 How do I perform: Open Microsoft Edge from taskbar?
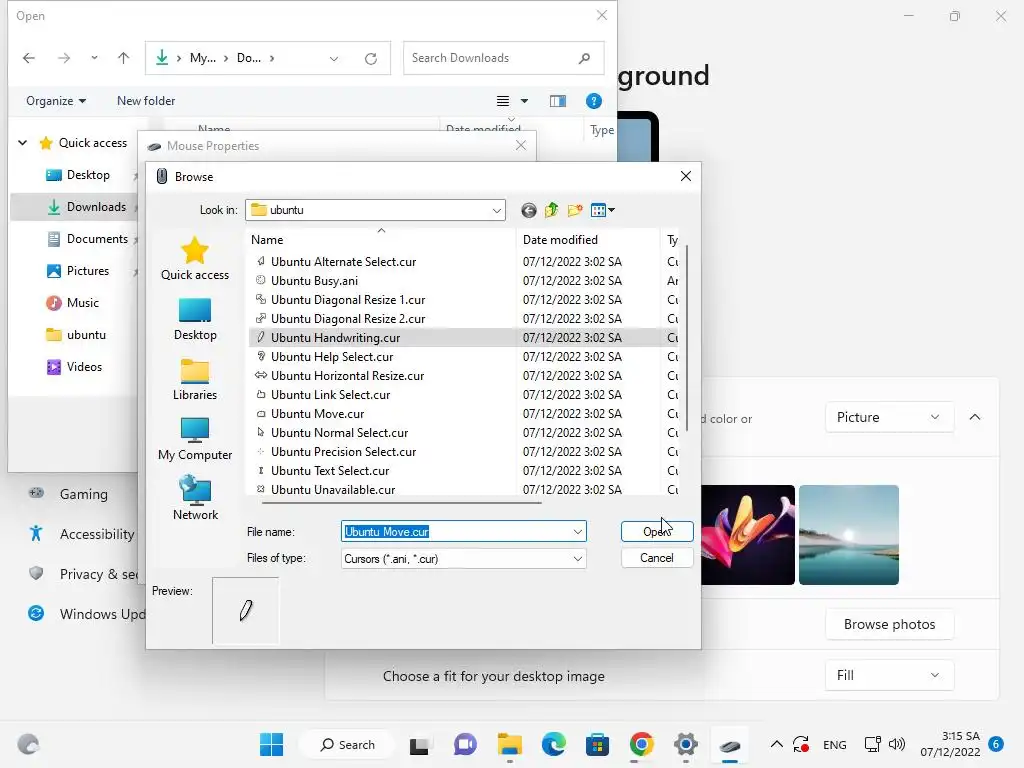(x=554, y=744)
